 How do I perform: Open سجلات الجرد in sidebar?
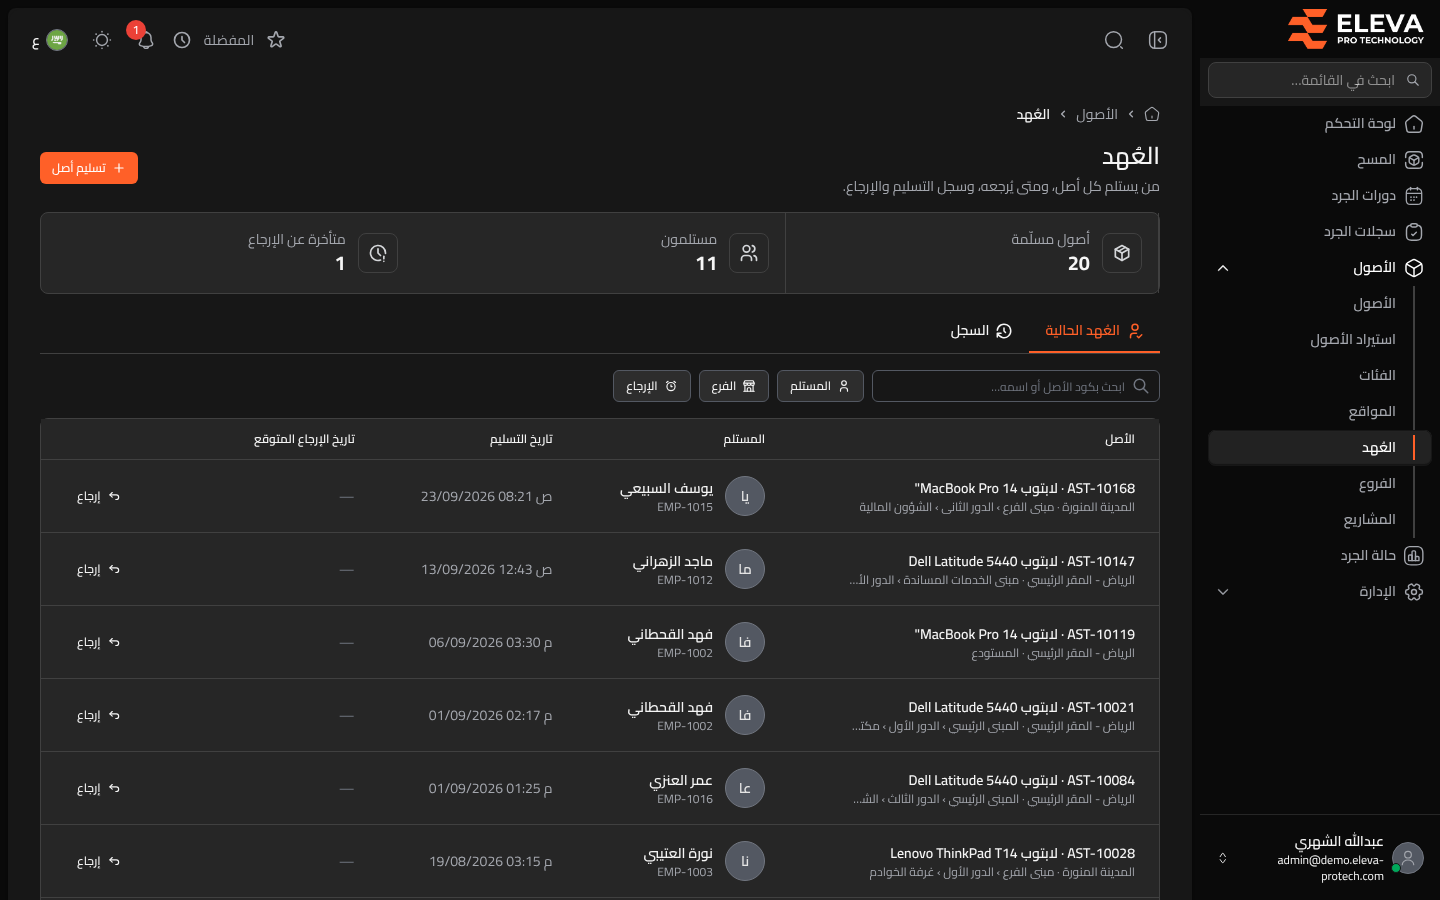click(x=1320, y=231)
